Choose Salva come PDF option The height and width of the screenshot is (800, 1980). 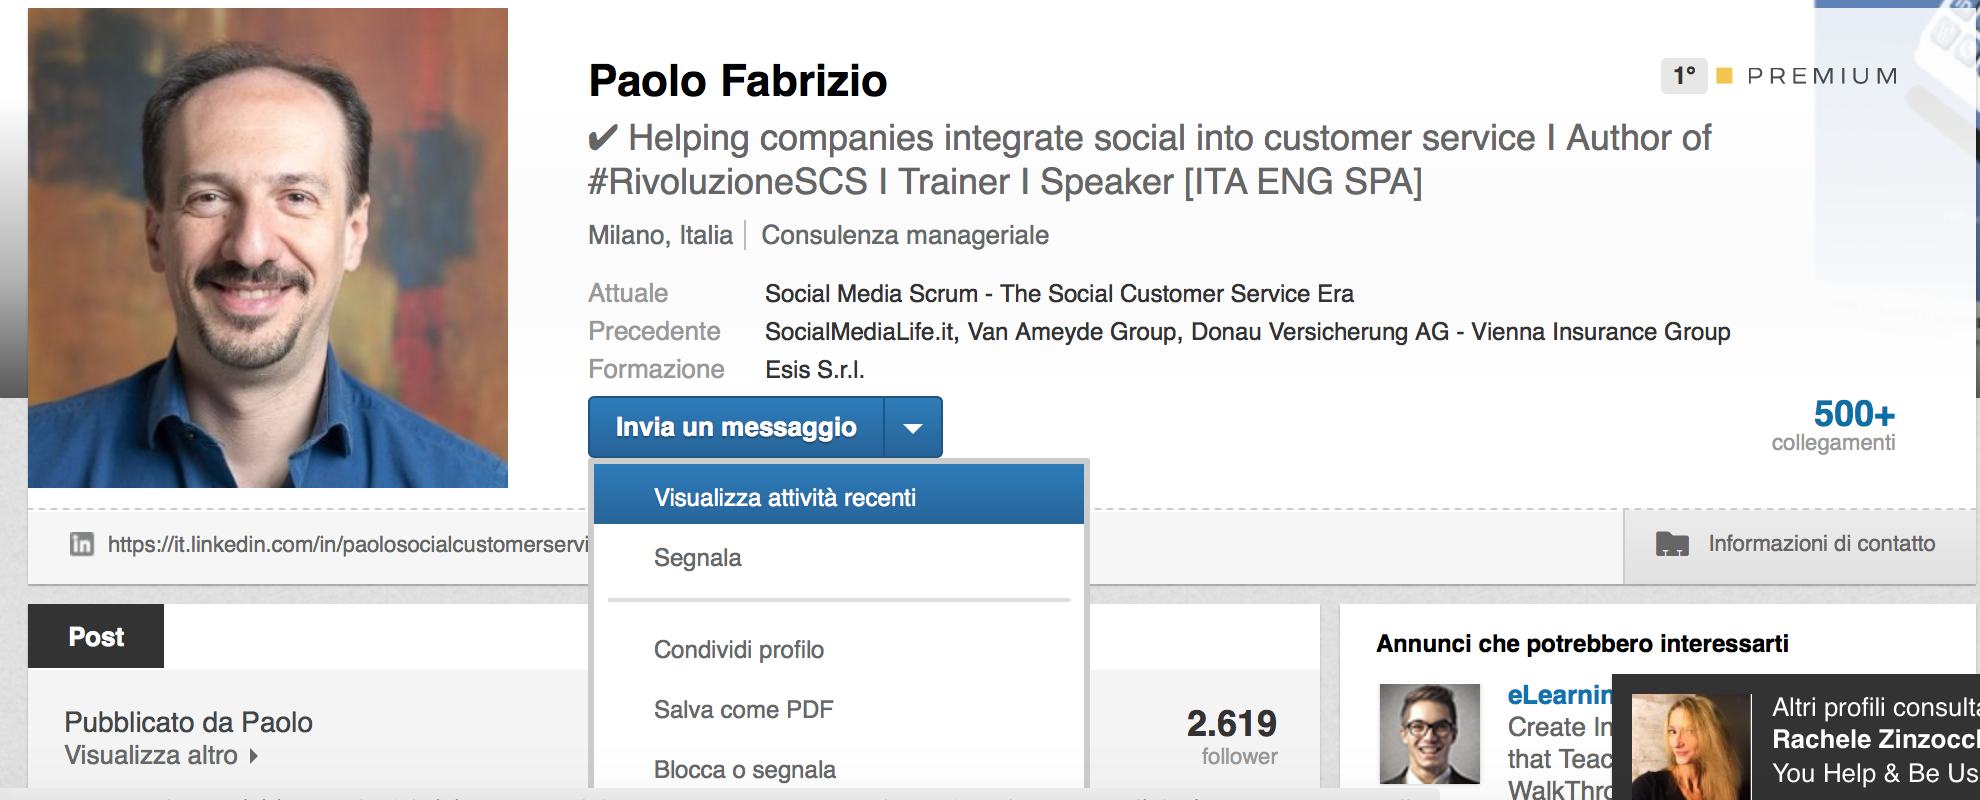click(743, 710)
